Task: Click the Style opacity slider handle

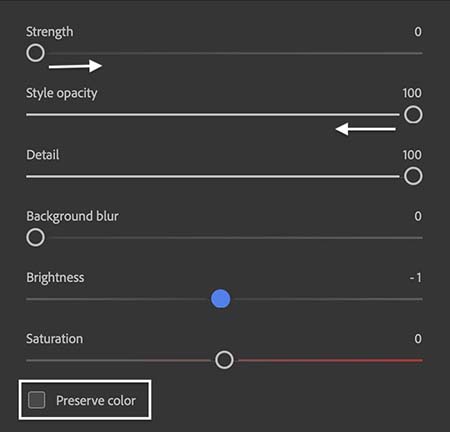Action: pos(413,115)
